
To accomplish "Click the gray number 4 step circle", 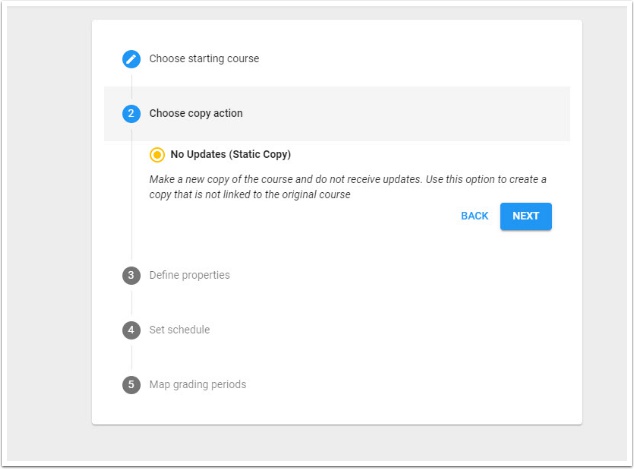I will point(131,330).
